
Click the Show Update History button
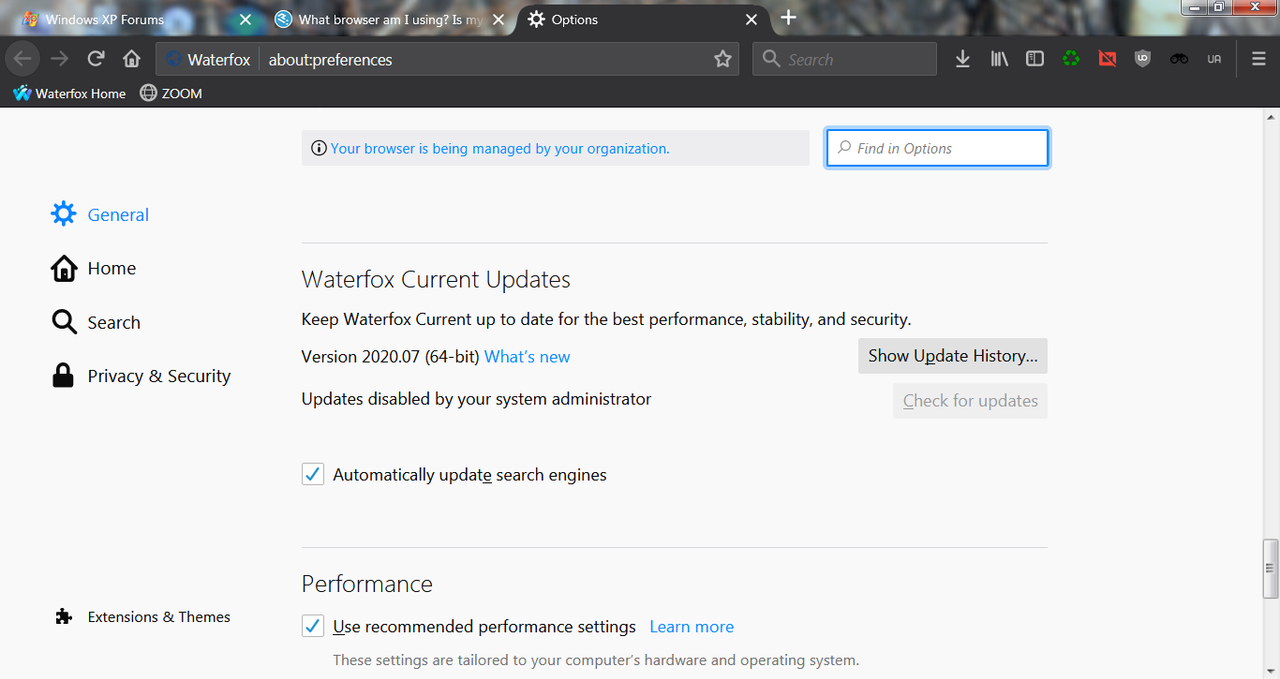953,356
